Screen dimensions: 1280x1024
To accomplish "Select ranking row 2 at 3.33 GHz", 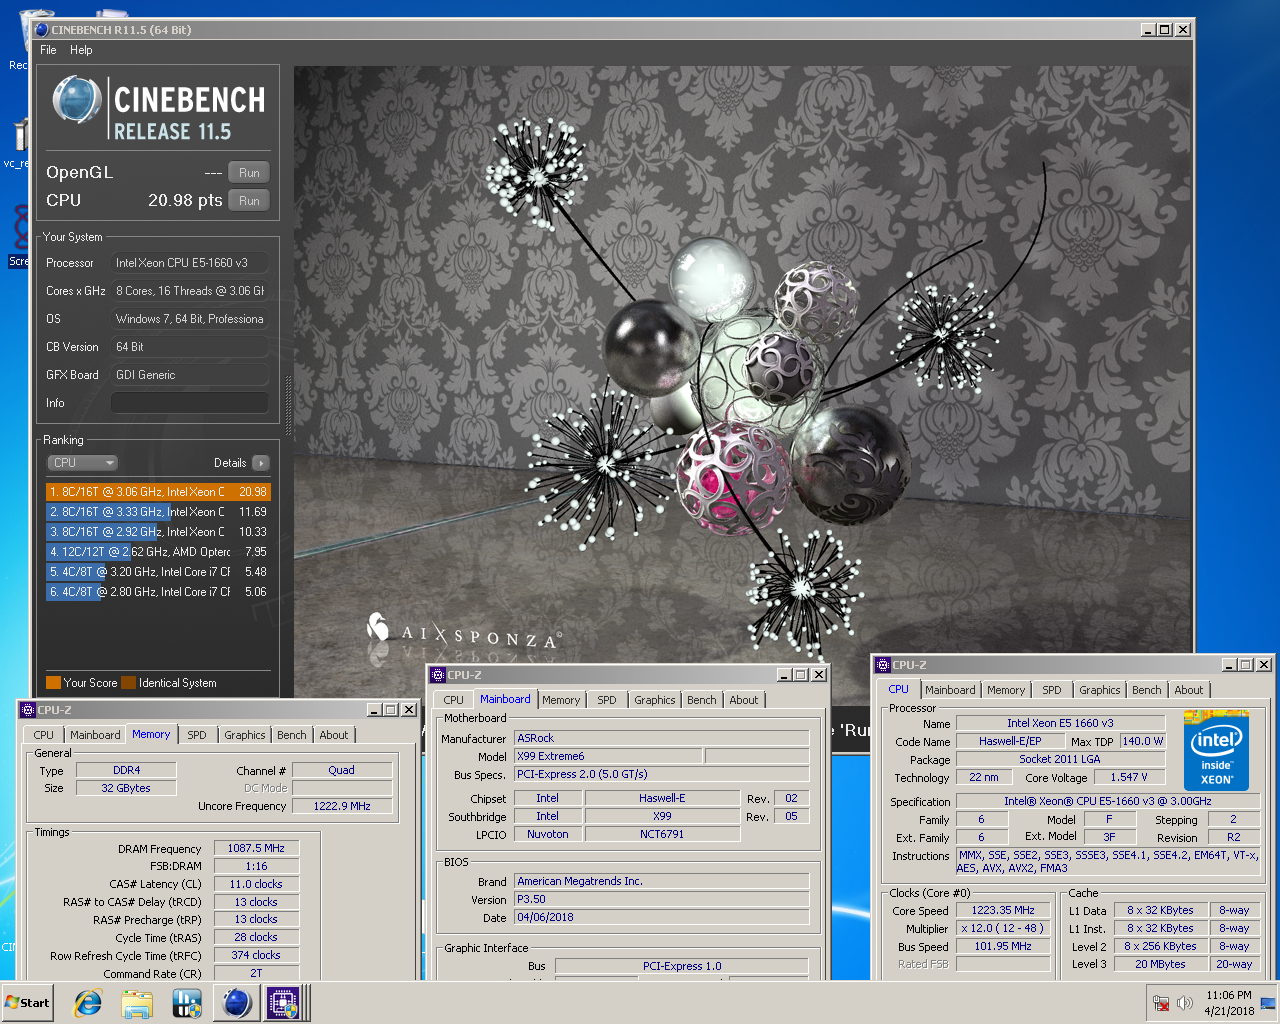I will [158, 512].
